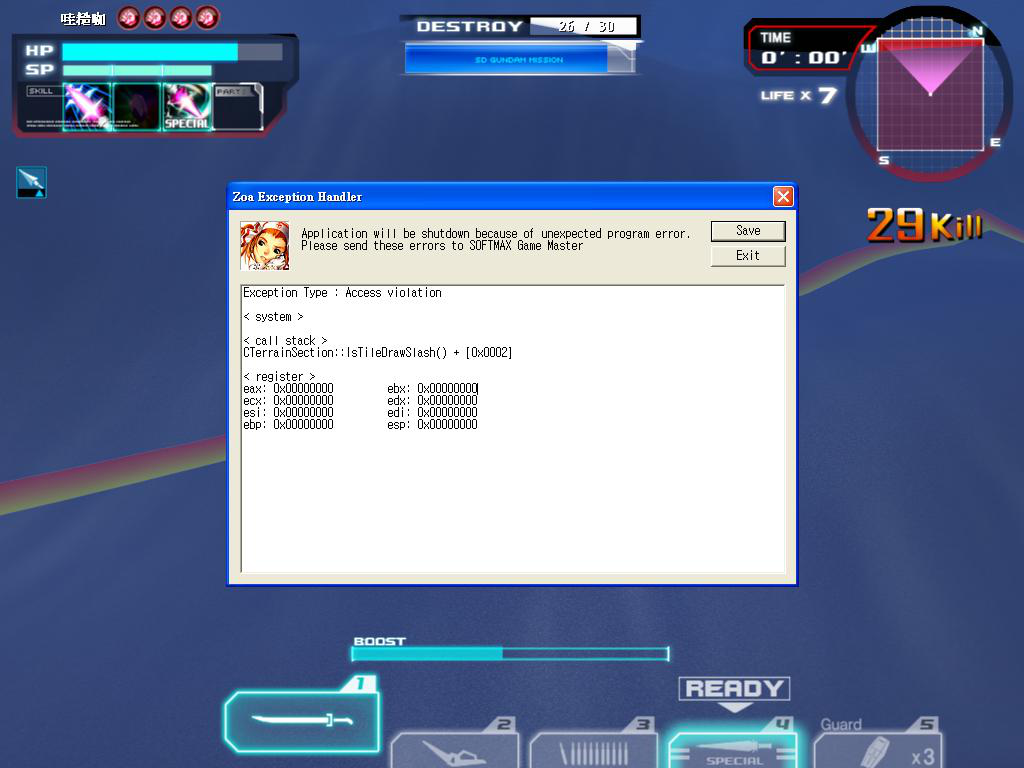Select the 'Exception Type : Access violation' line
1024x768 pixels.
[342, 293]
